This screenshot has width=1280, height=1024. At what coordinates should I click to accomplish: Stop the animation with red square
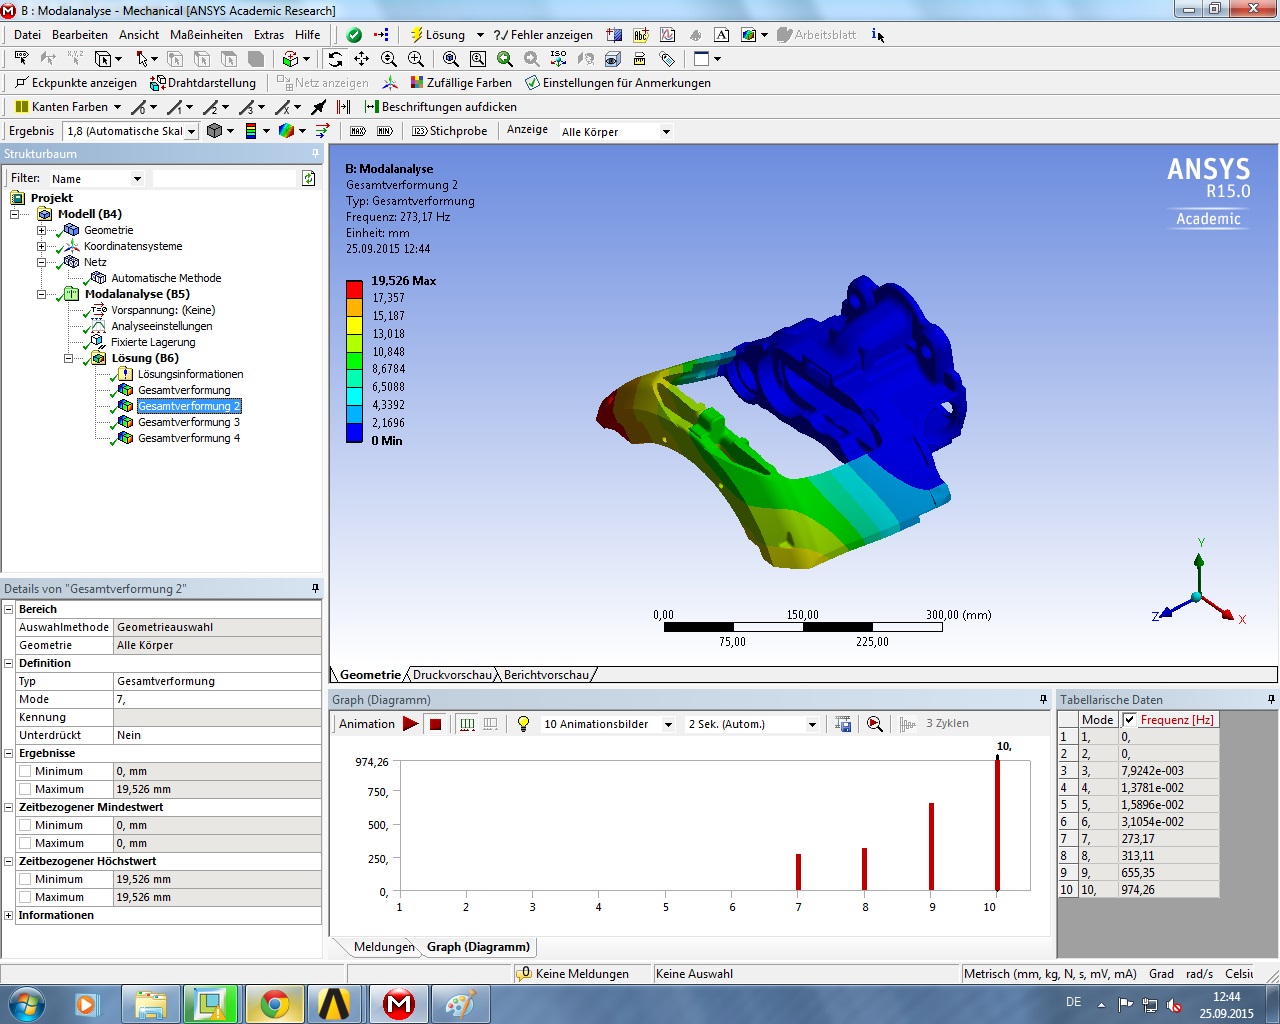click(435, 724)
